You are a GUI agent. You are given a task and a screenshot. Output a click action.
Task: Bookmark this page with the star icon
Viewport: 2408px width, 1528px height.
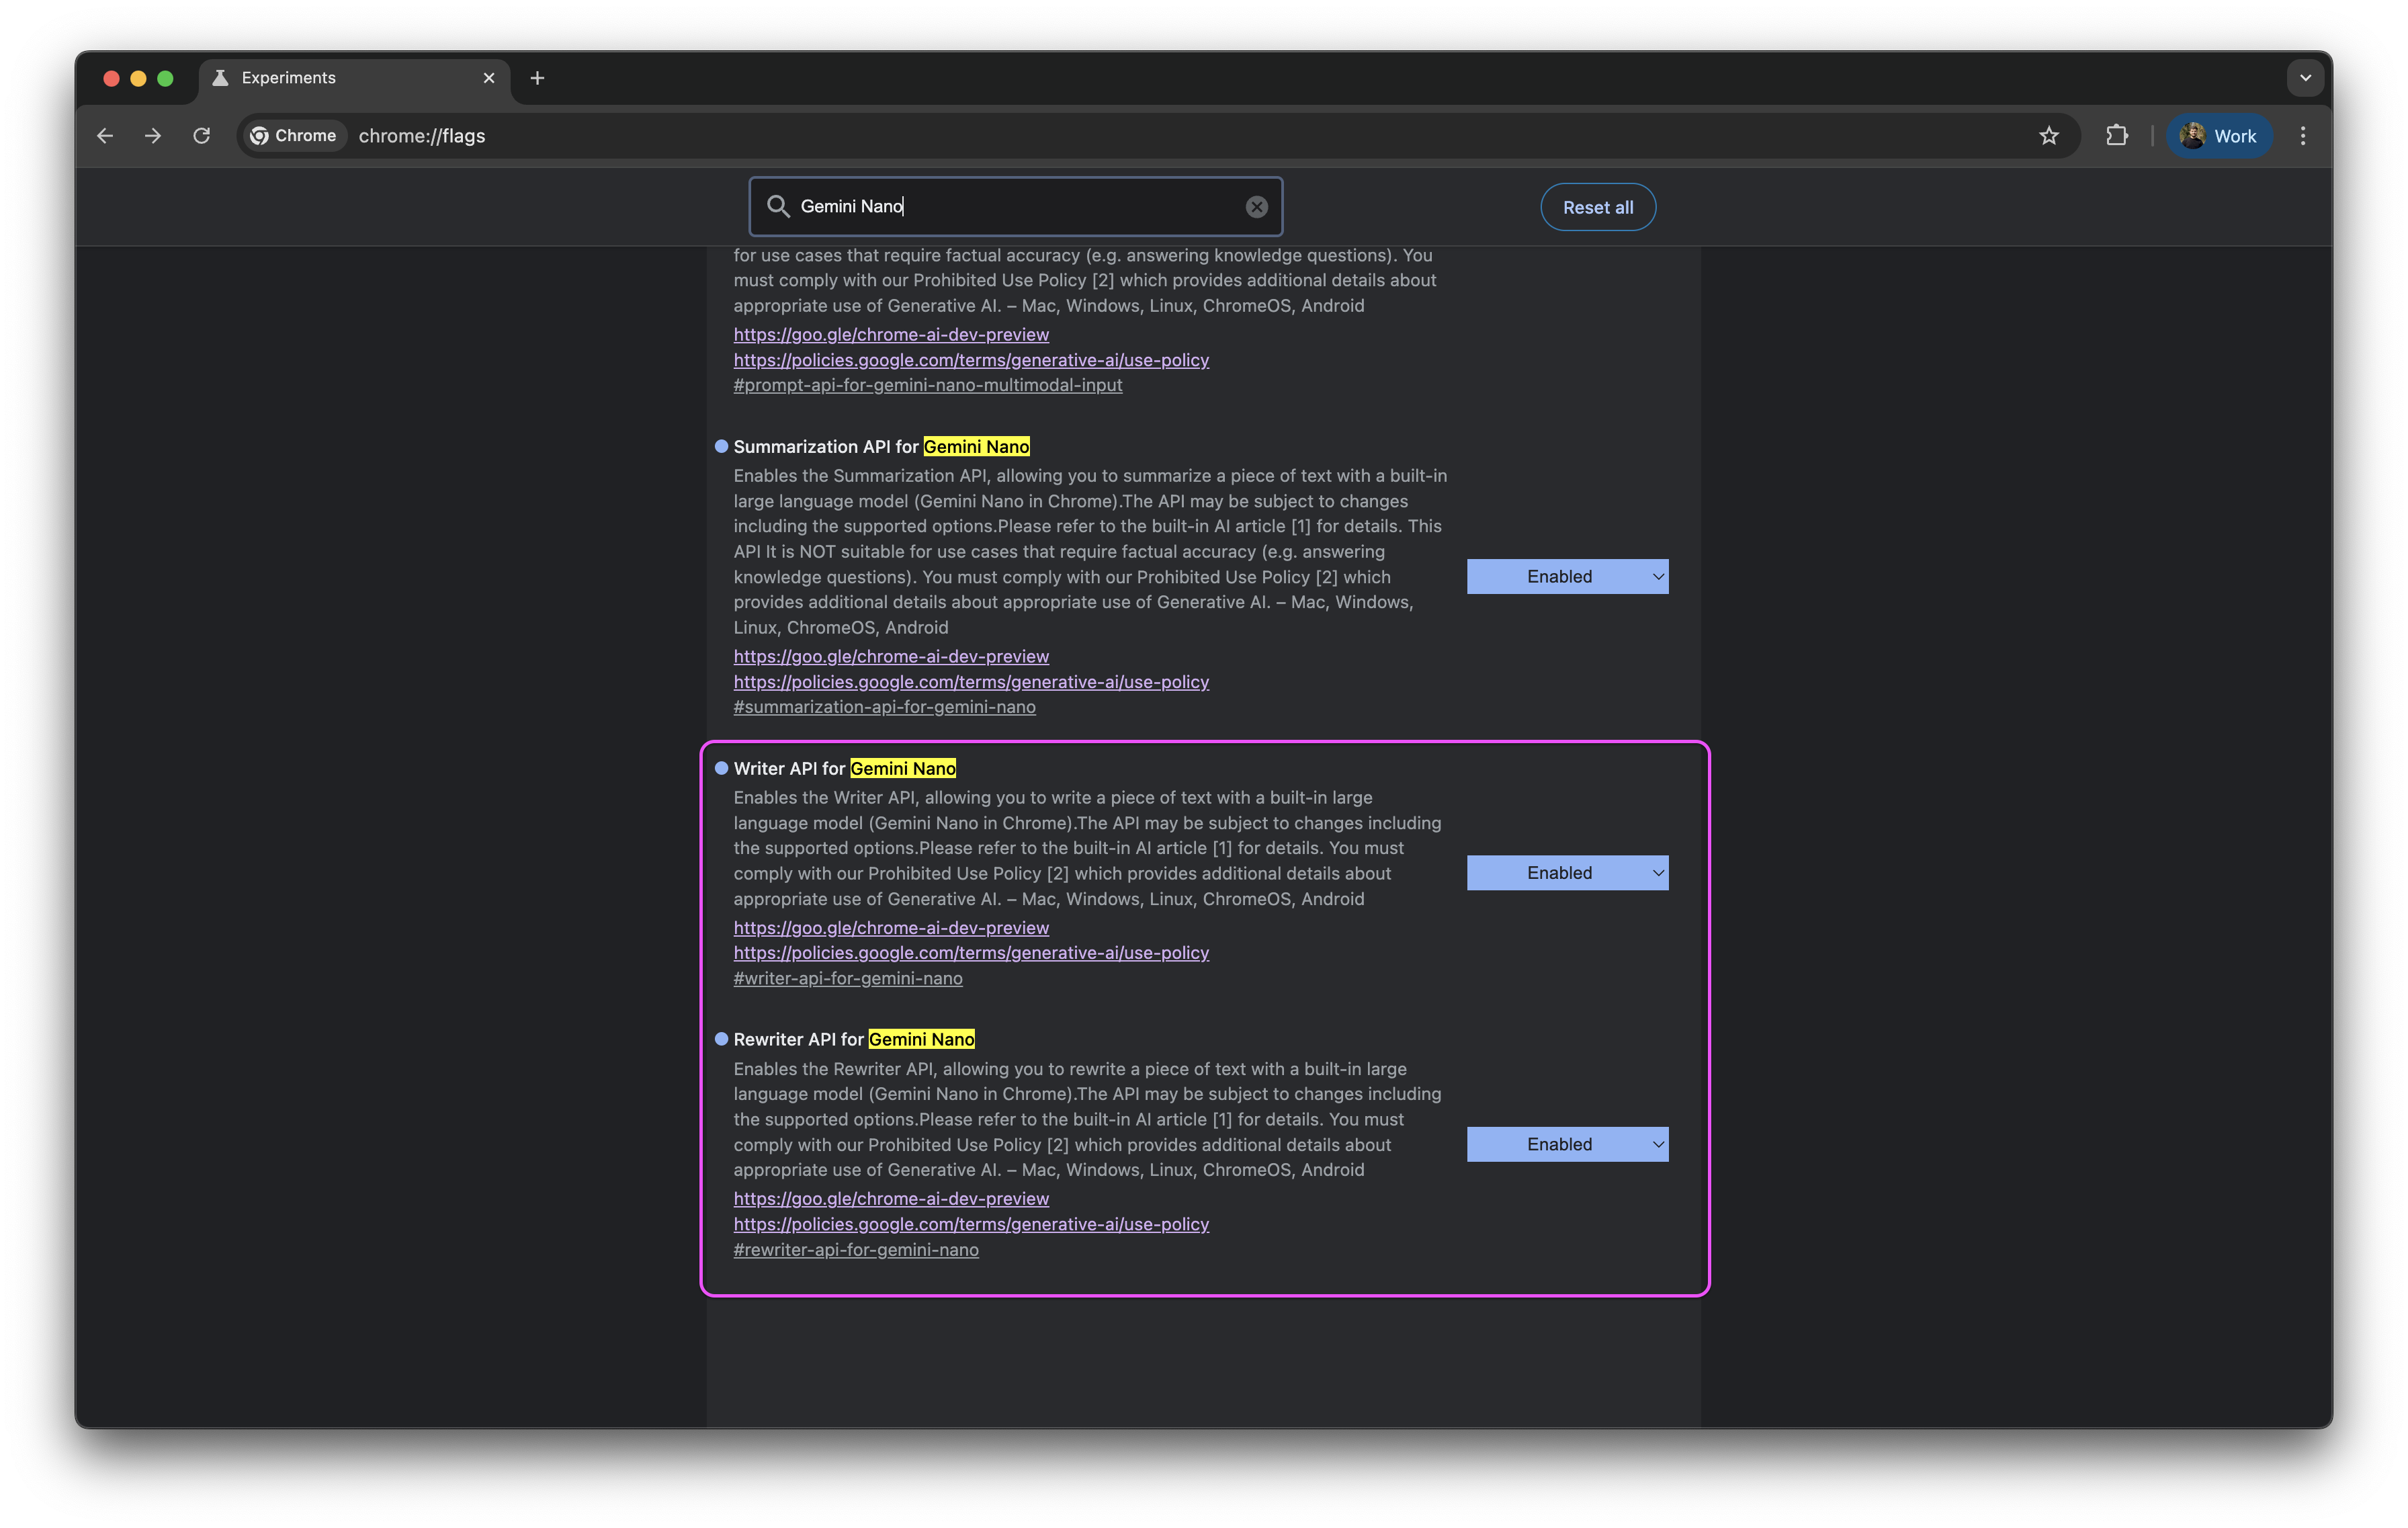(2049, 136)
